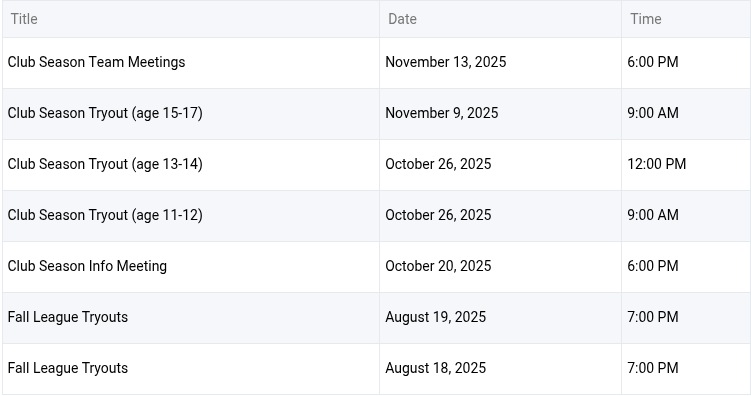Select Club Season Tryout (age 13-14) title
751x396 pixels.
105,164
